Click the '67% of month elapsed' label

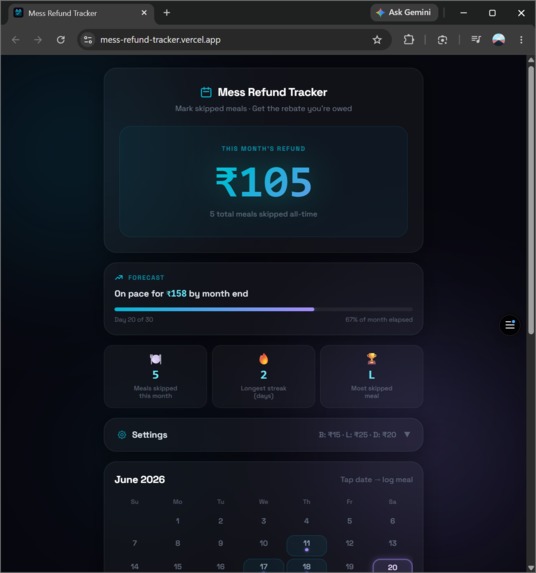(379, 319)
